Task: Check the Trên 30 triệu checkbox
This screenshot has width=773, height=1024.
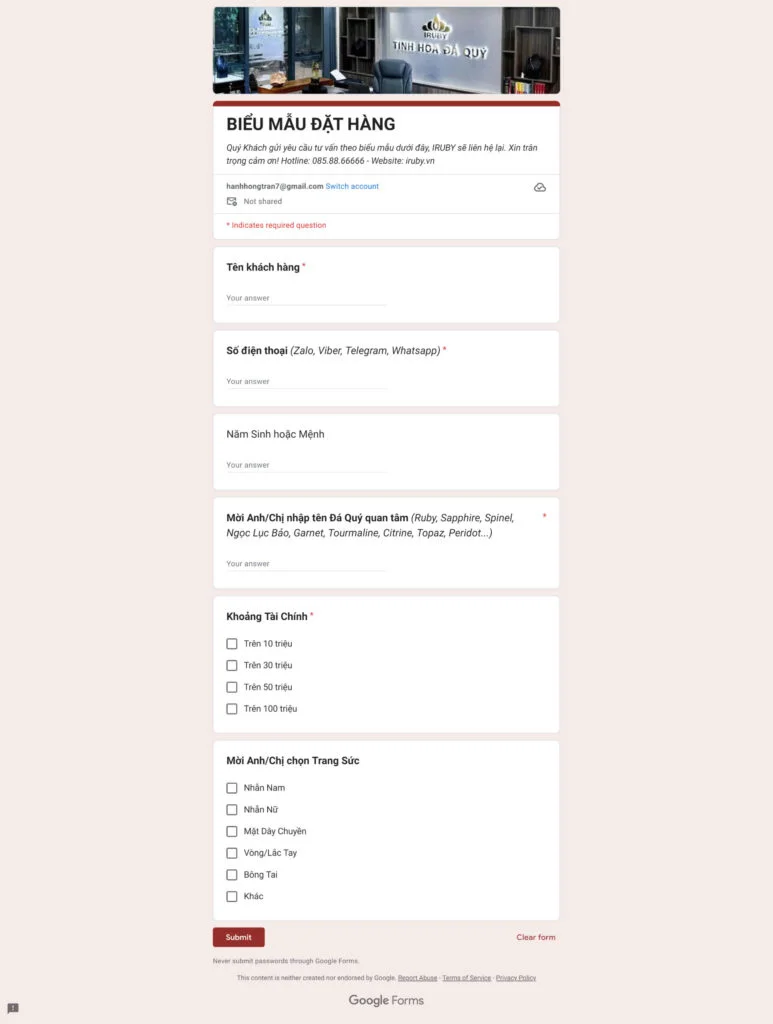Action: (x=232, y=666)
